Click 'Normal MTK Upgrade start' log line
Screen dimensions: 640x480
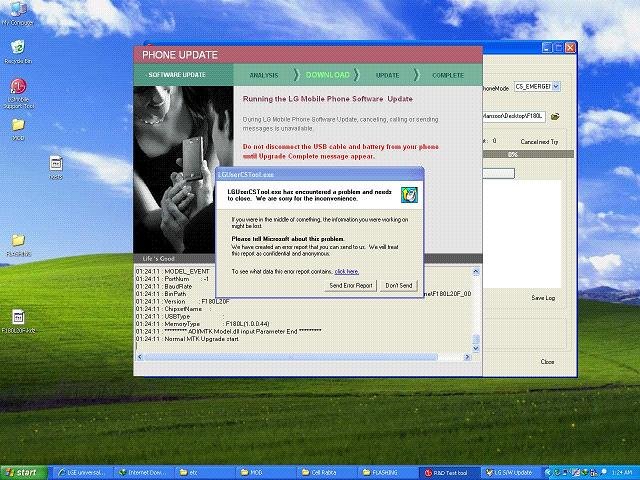coord(187,339)
